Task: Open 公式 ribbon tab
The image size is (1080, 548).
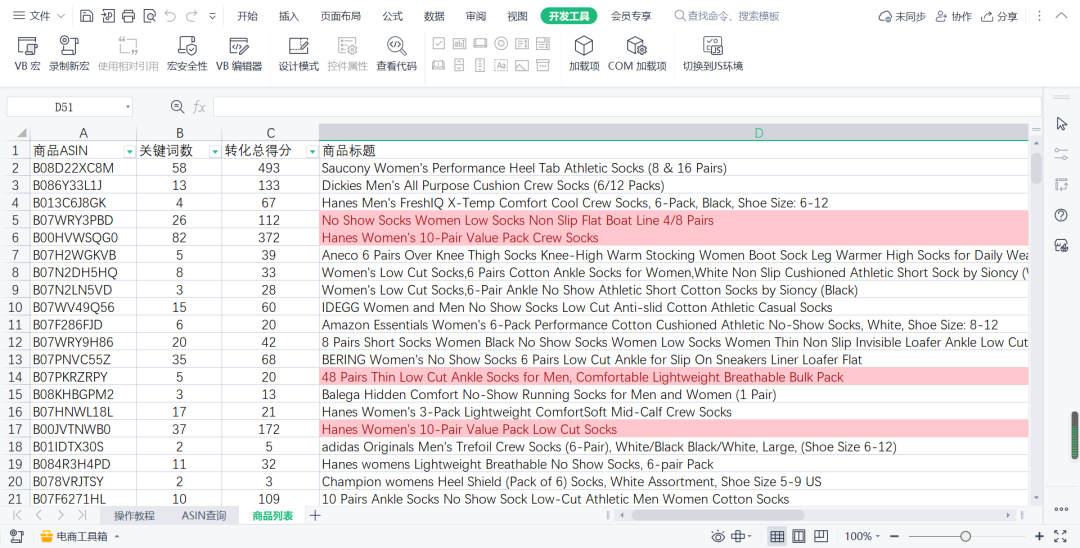Action: point(393,16)
